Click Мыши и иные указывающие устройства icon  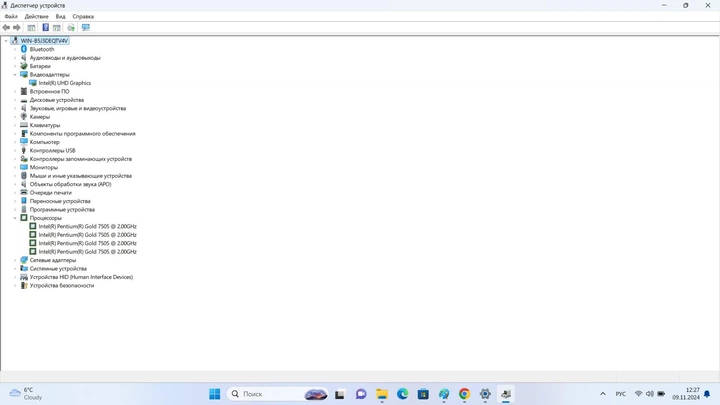24,176
